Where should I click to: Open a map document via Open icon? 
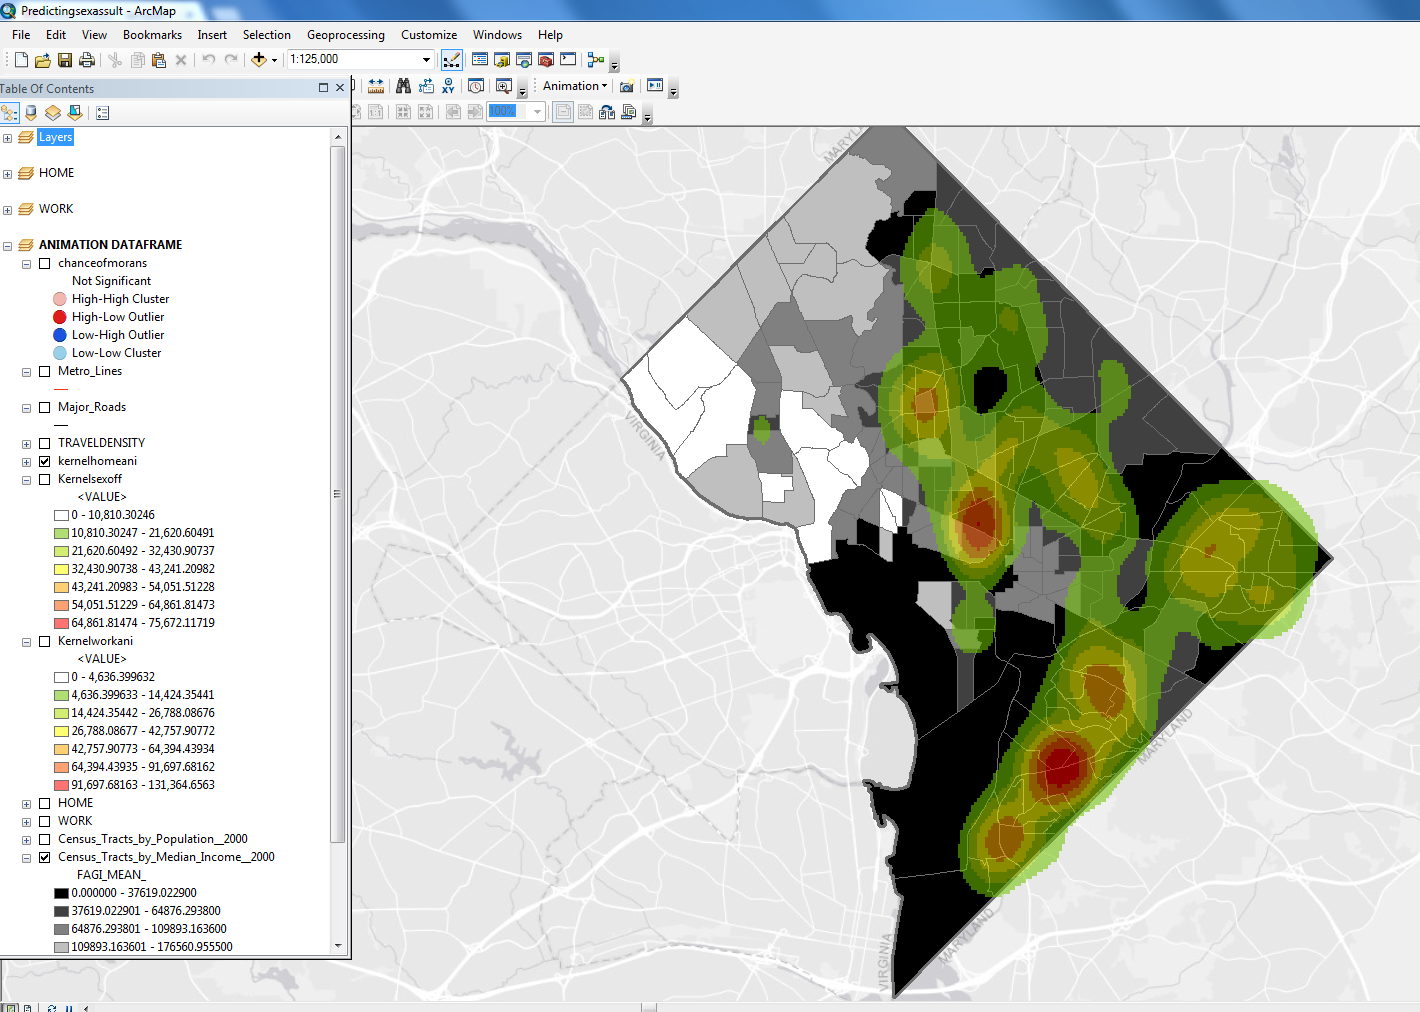point(43,60)
